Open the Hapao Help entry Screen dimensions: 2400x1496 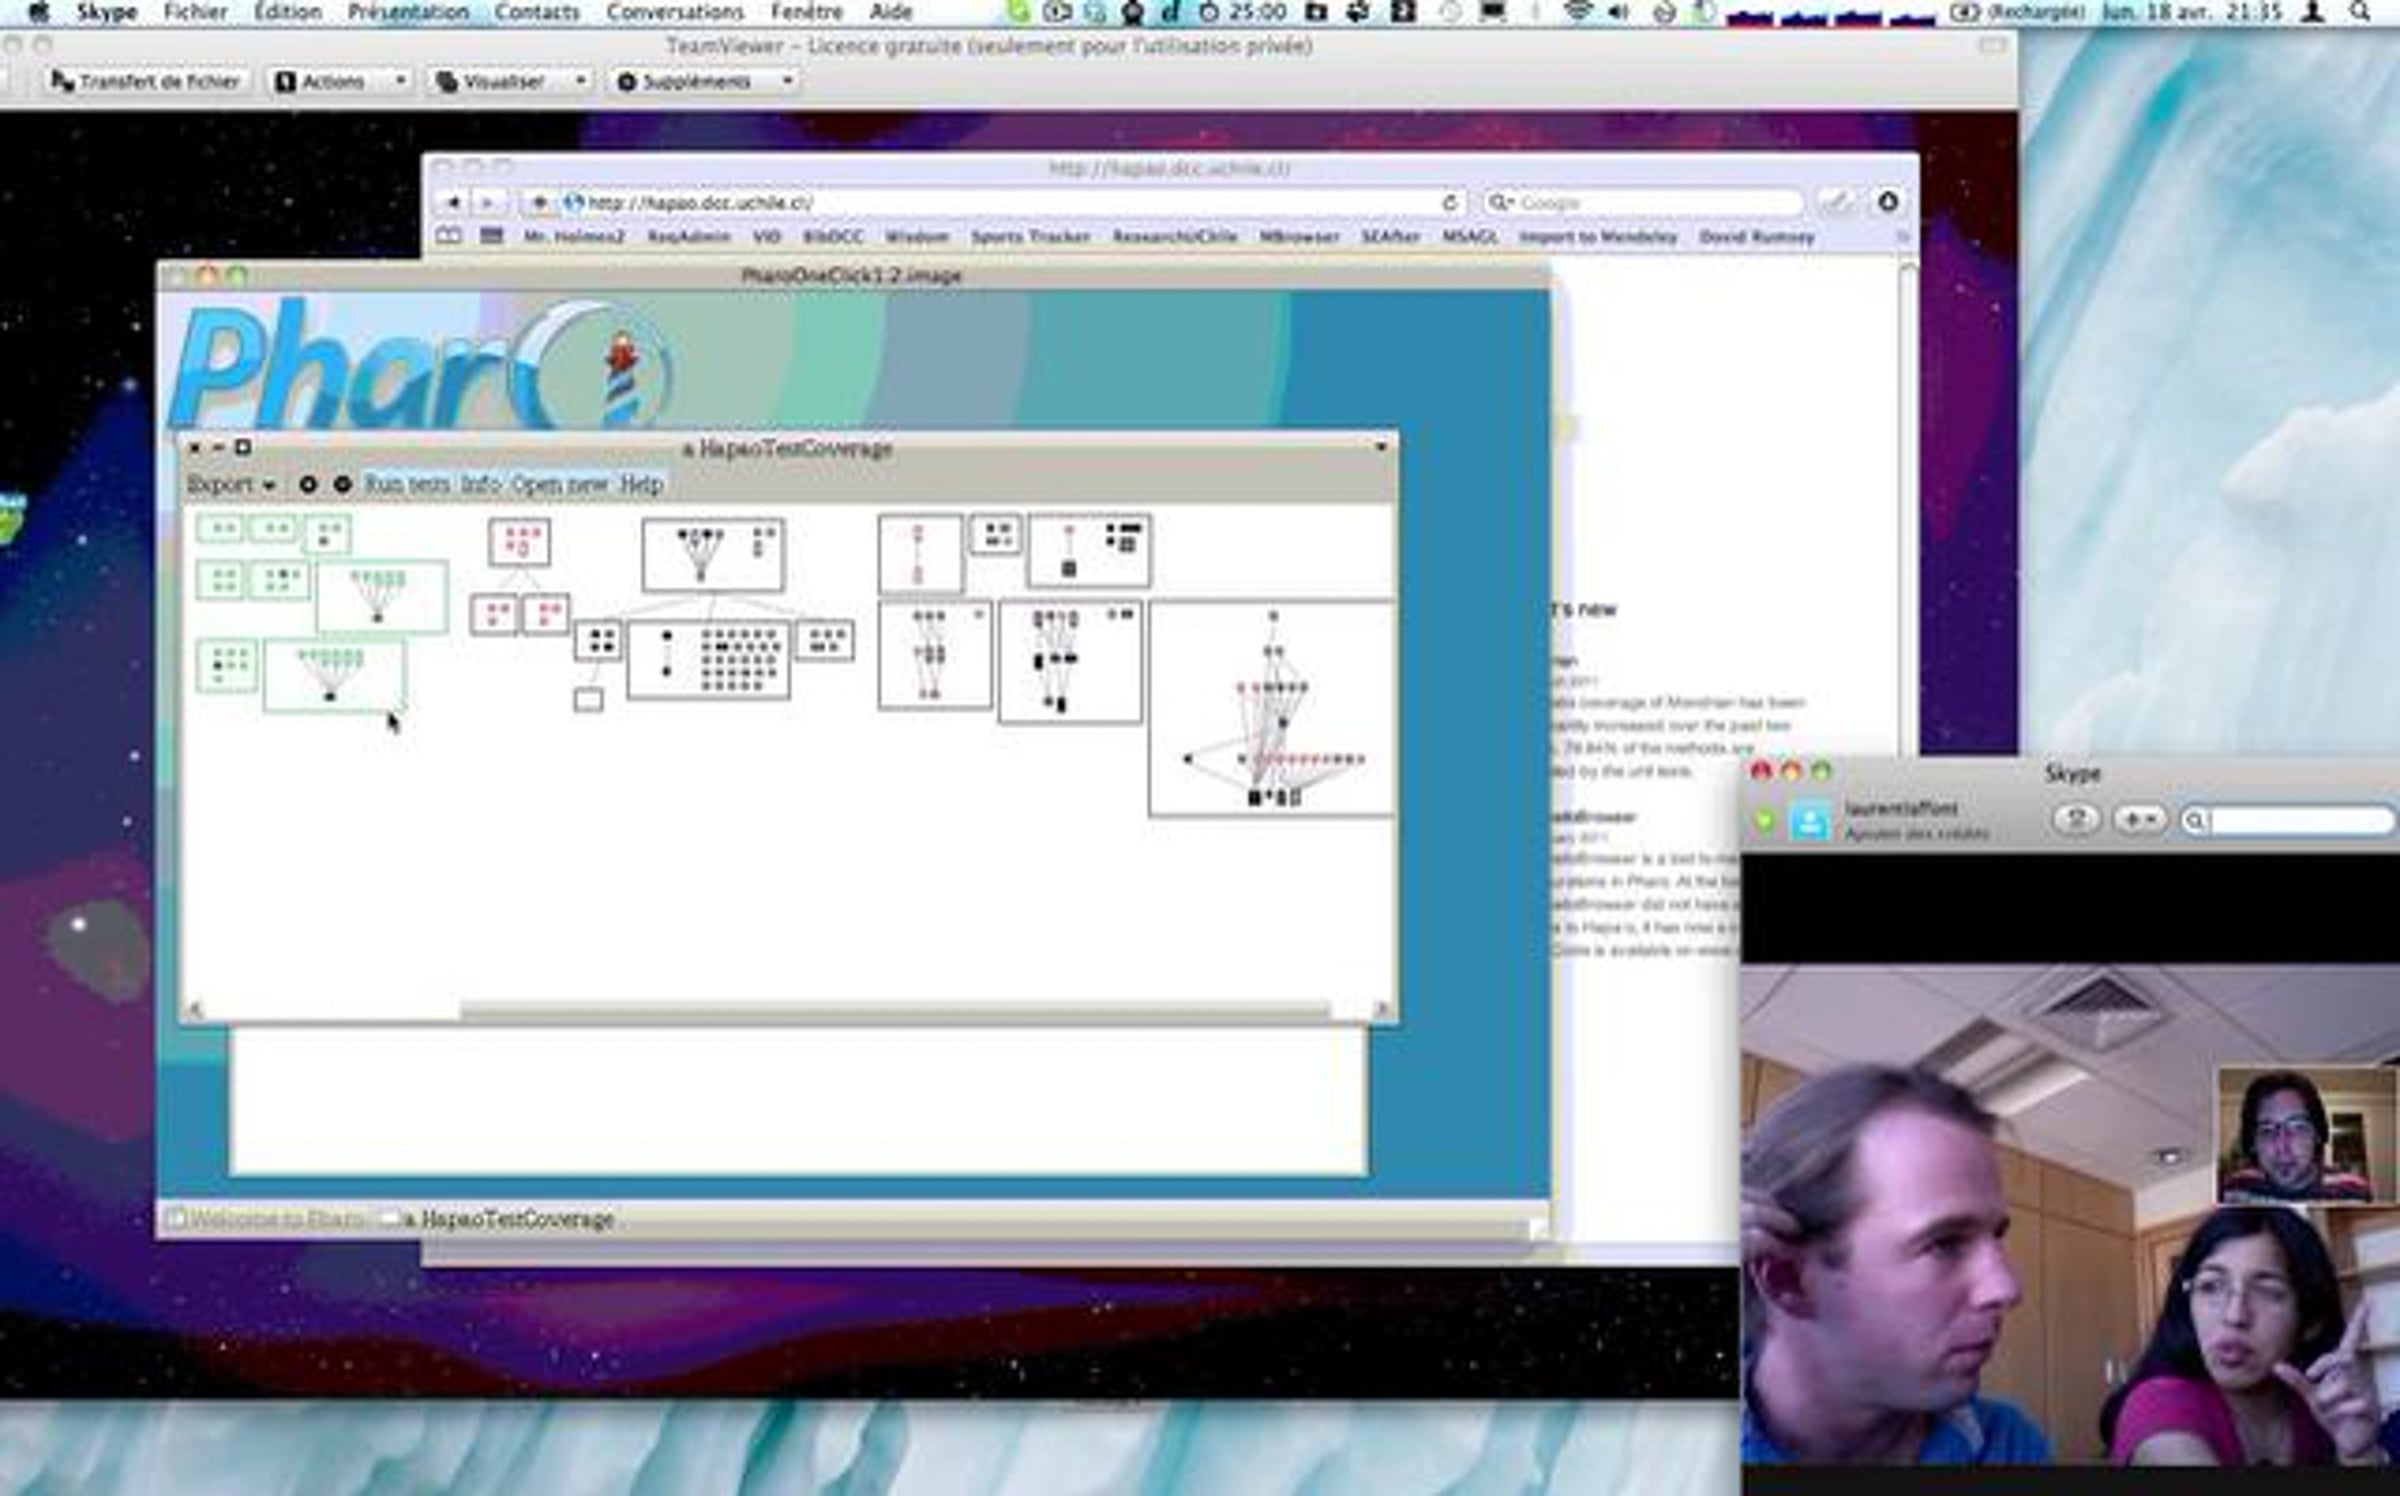coord(641,485)
